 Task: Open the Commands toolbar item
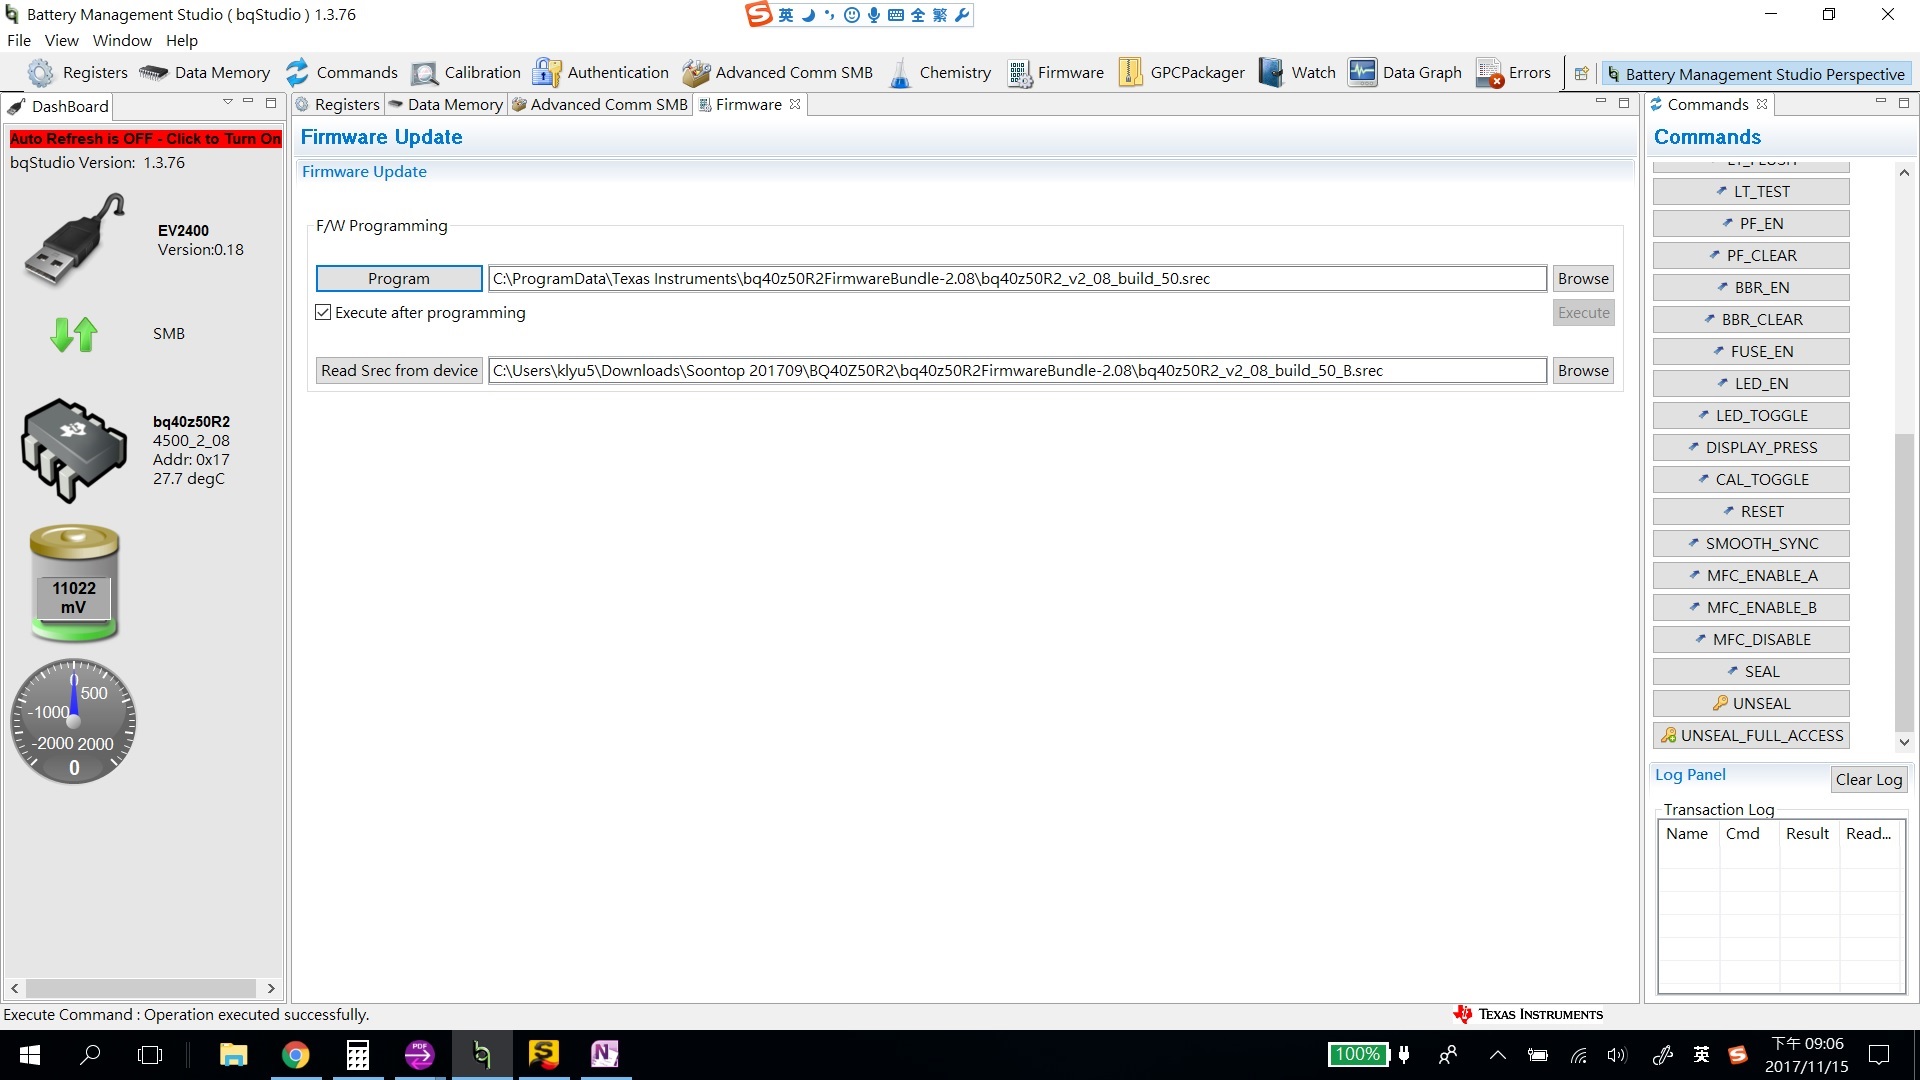tap(340, 73)
